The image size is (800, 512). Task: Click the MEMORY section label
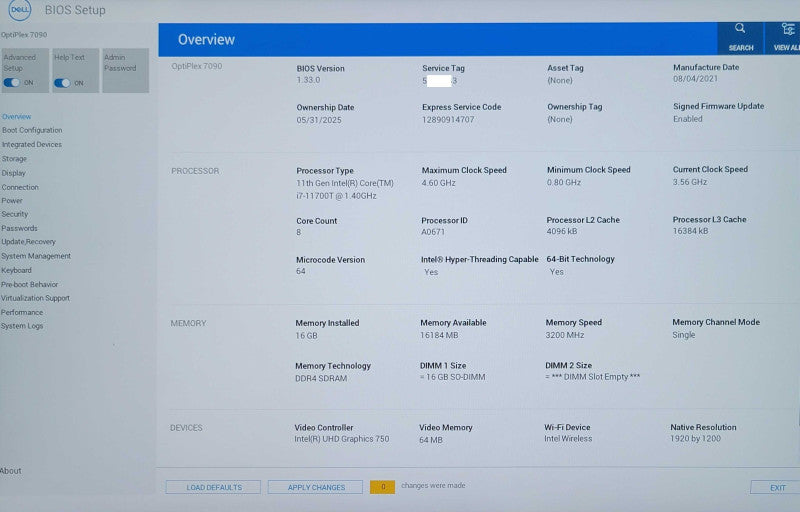[x=188, y=323]
